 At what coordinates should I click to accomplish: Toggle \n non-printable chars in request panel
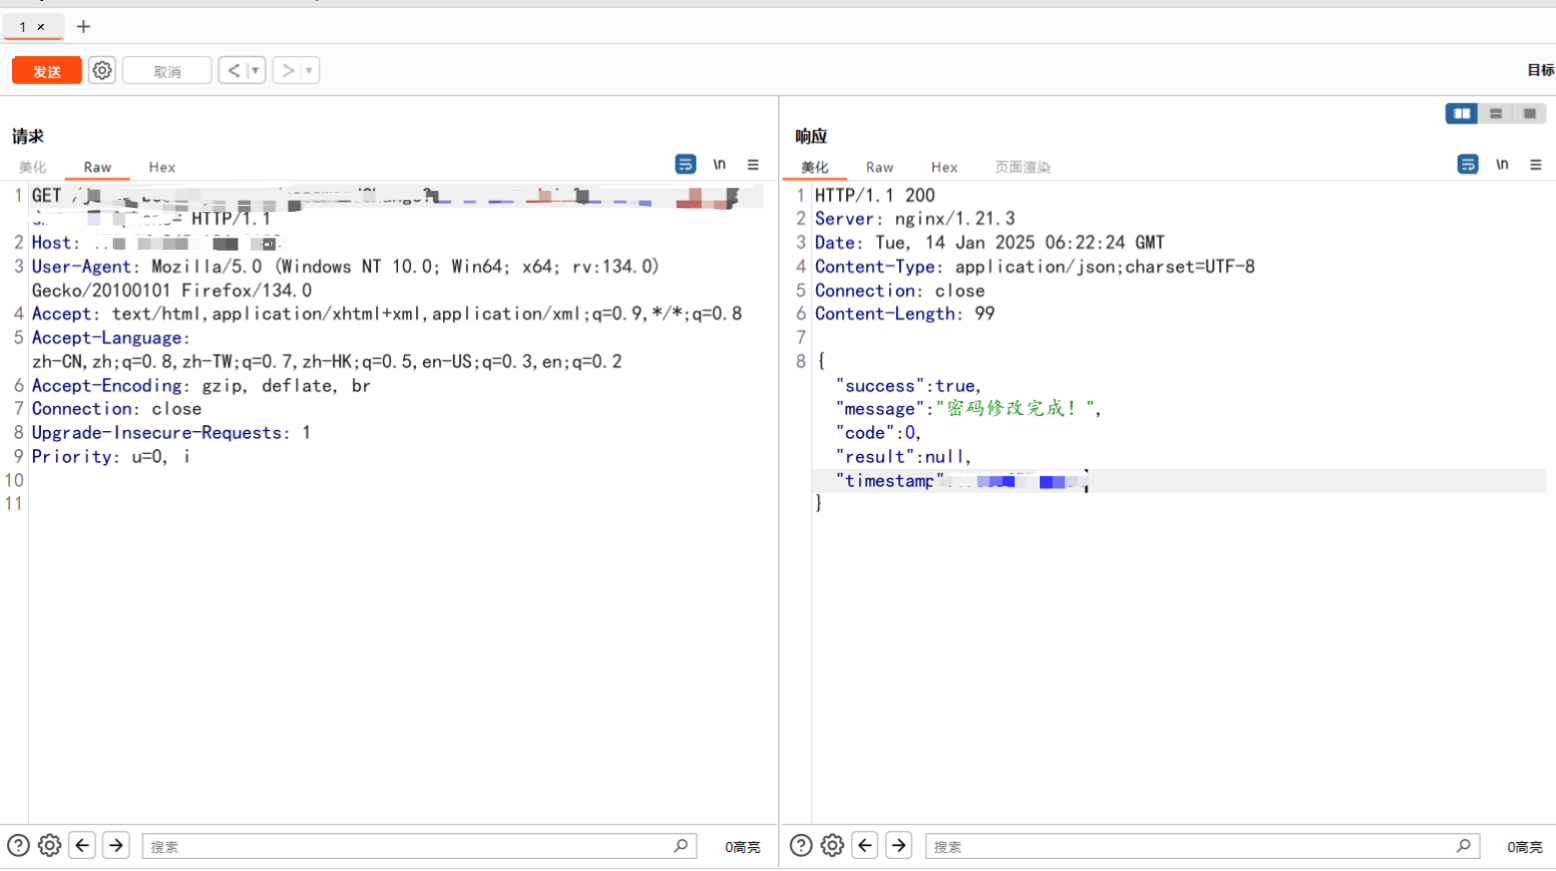click(x=719, y=164)
